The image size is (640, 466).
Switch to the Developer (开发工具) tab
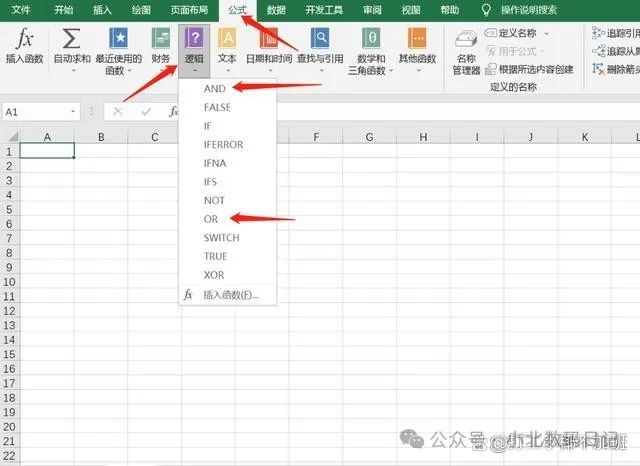point(324,10)
